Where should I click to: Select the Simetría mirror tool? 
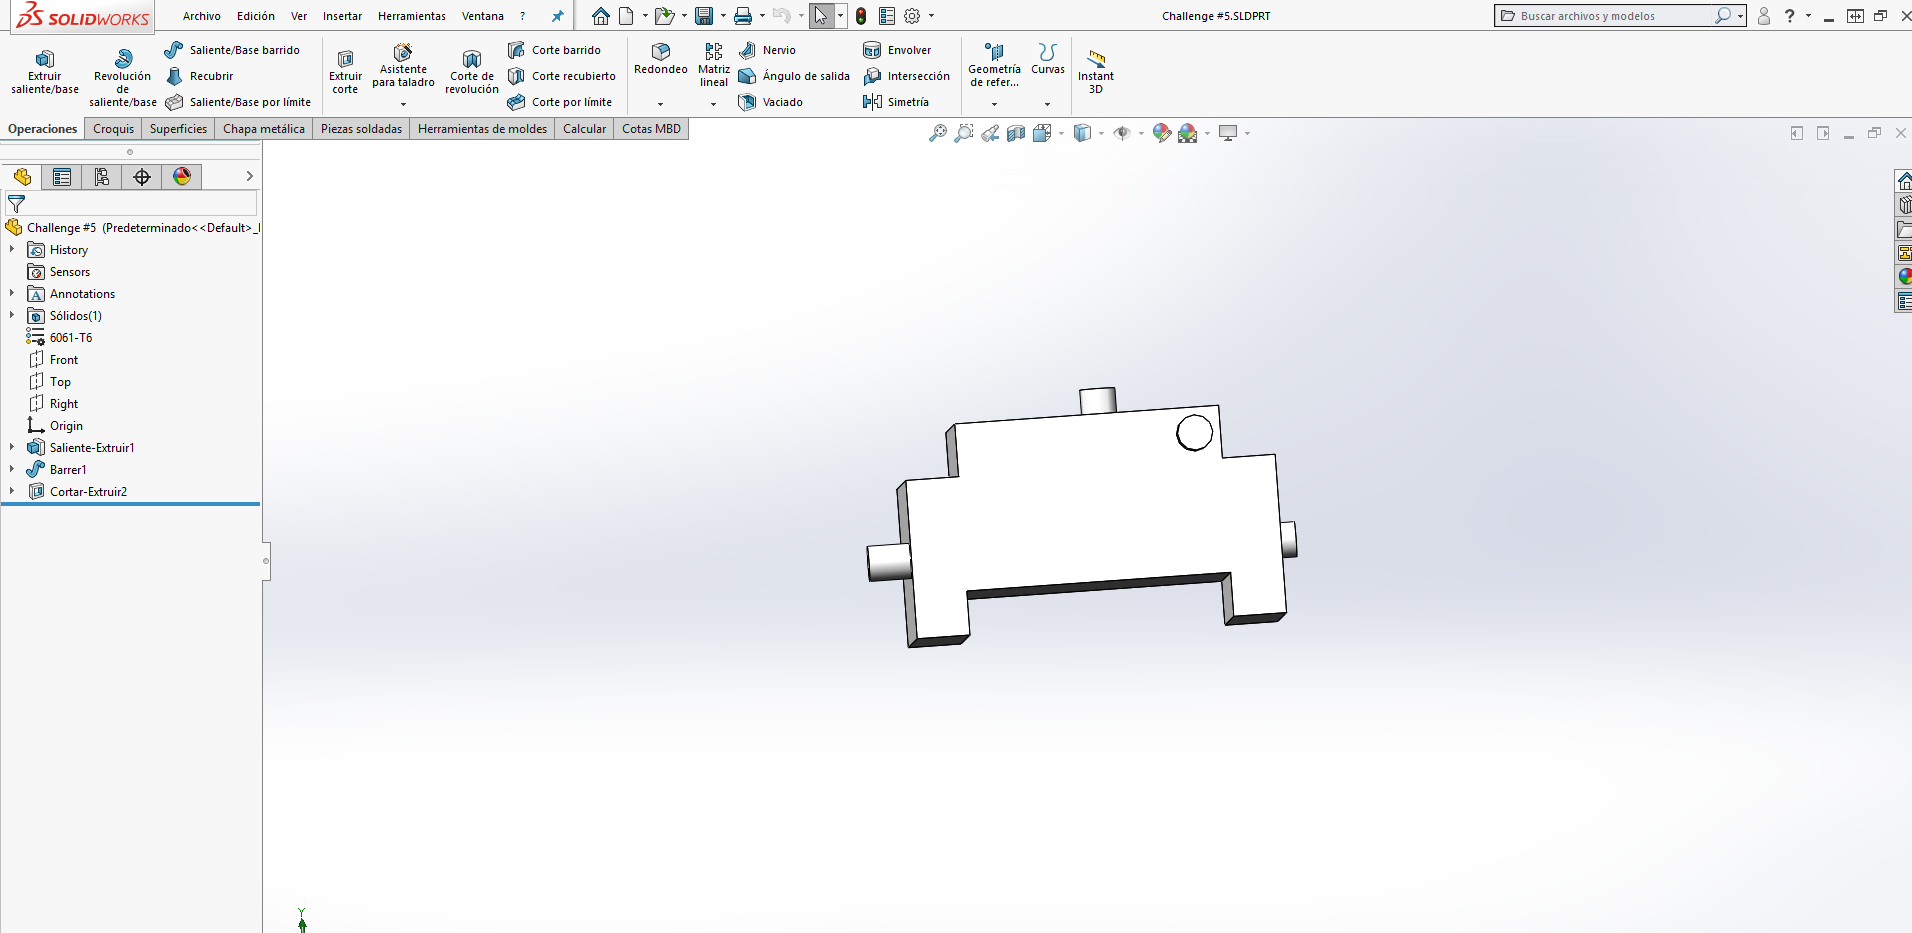click(896, 102)
